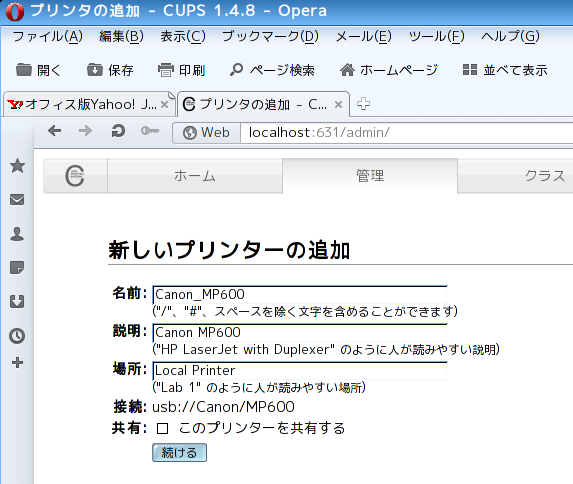Close the オフィス版Yahoo! tab
573x484 pixels.
coord(164,105)
